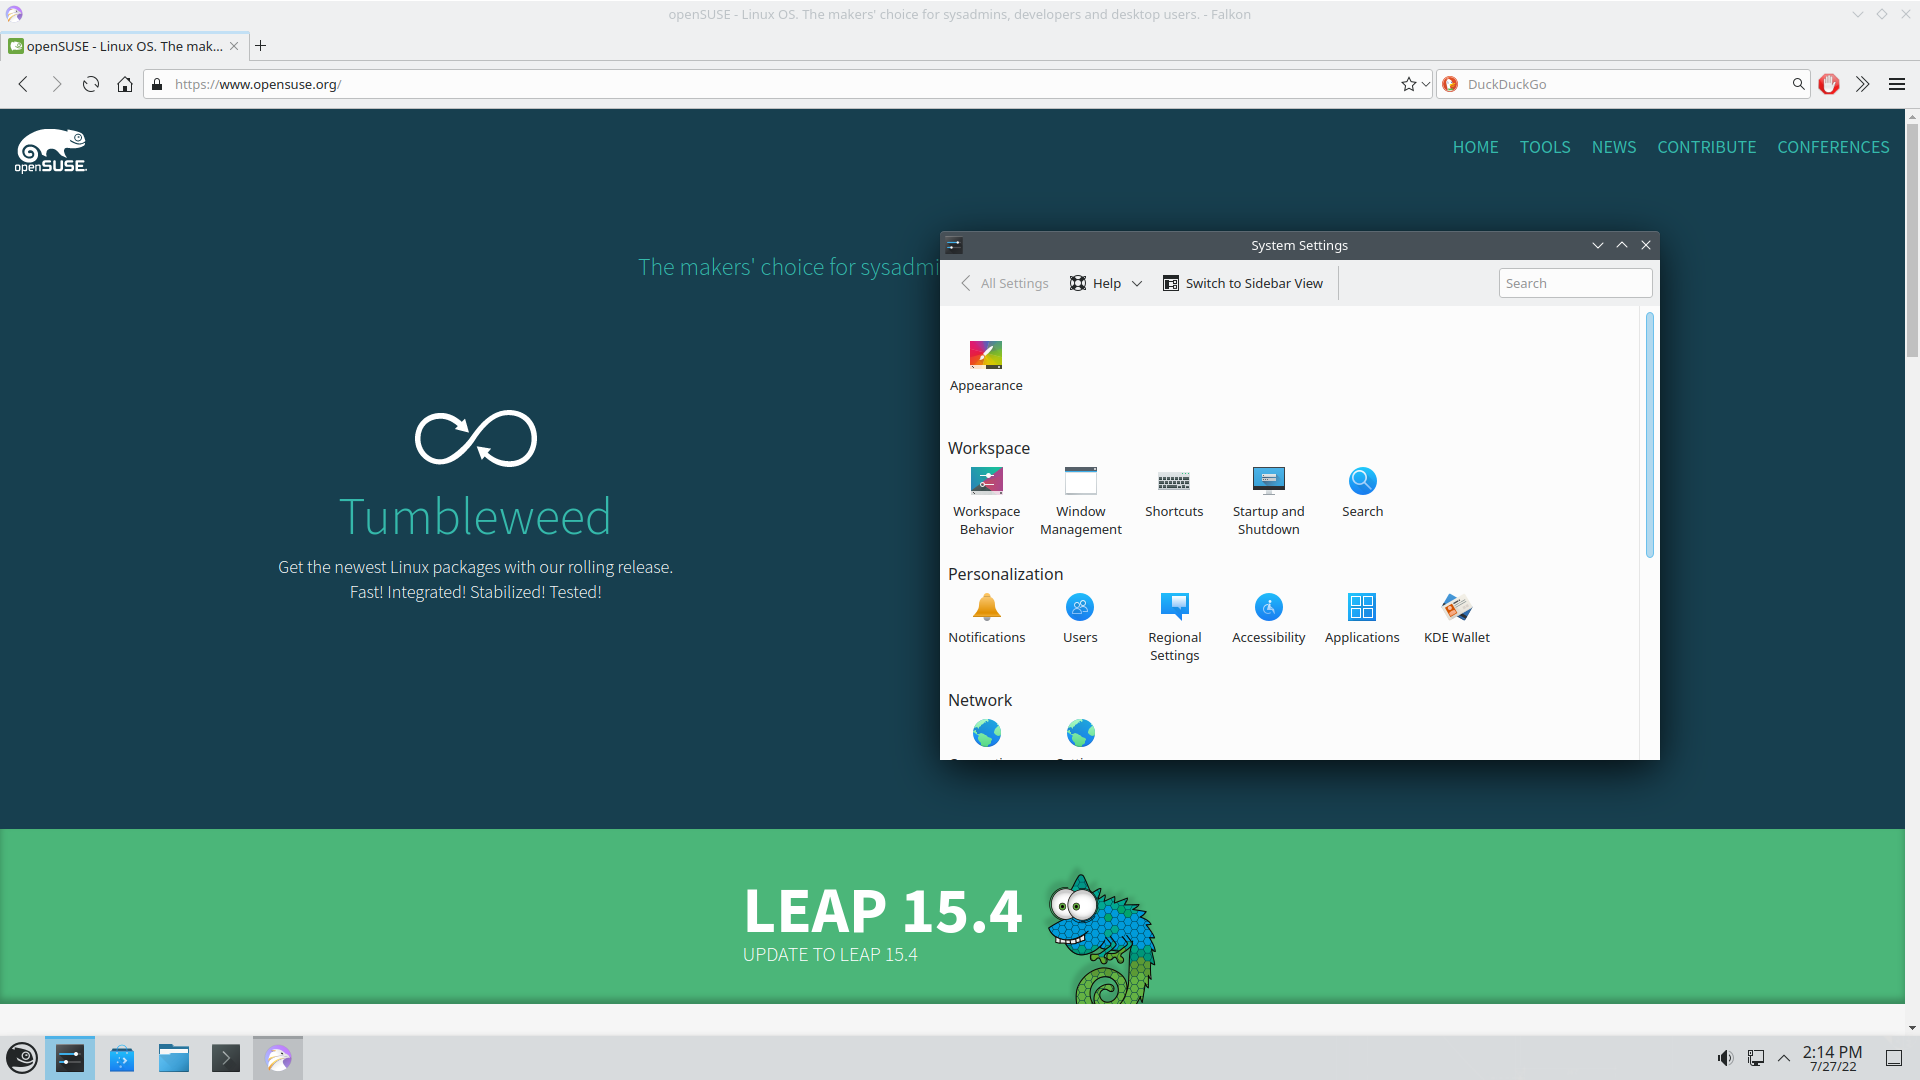Open TOOLS in openSUSE navigation
Viewport: 1920px width, 1080px height.
coord(1545,147)
